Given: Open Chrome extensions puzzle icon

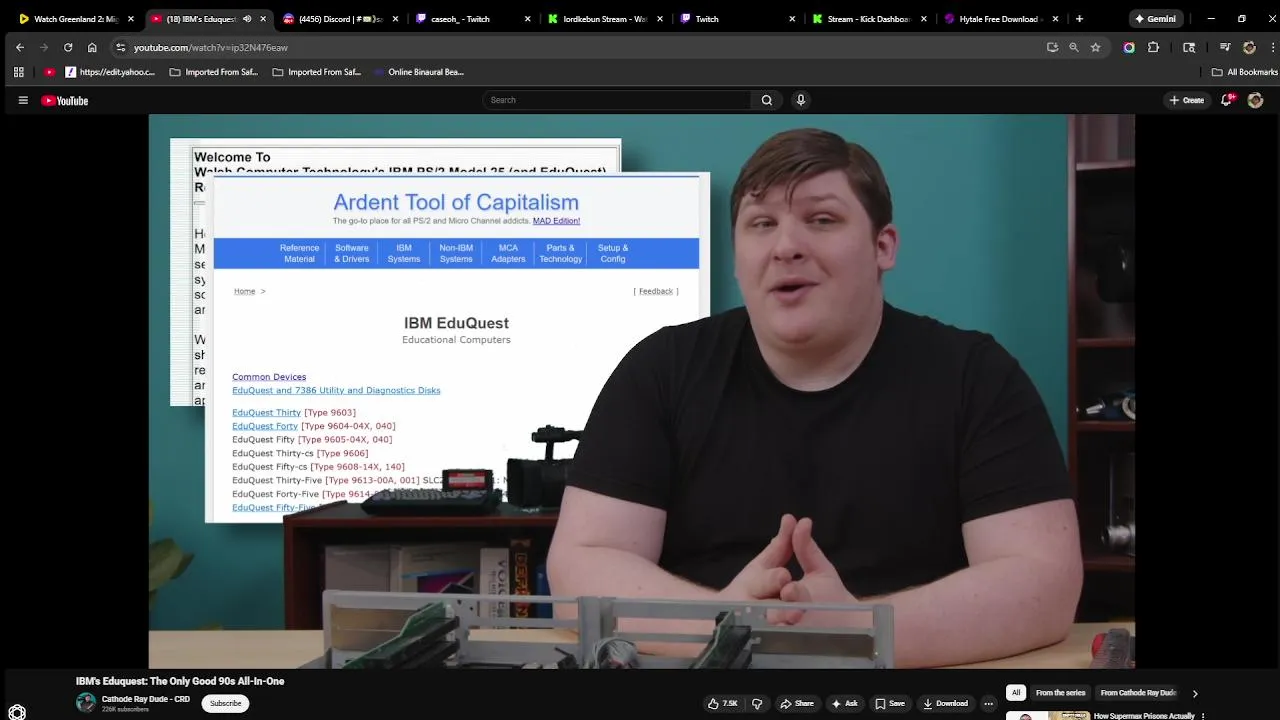Looking at the screenshot, I should (1153, 47).
